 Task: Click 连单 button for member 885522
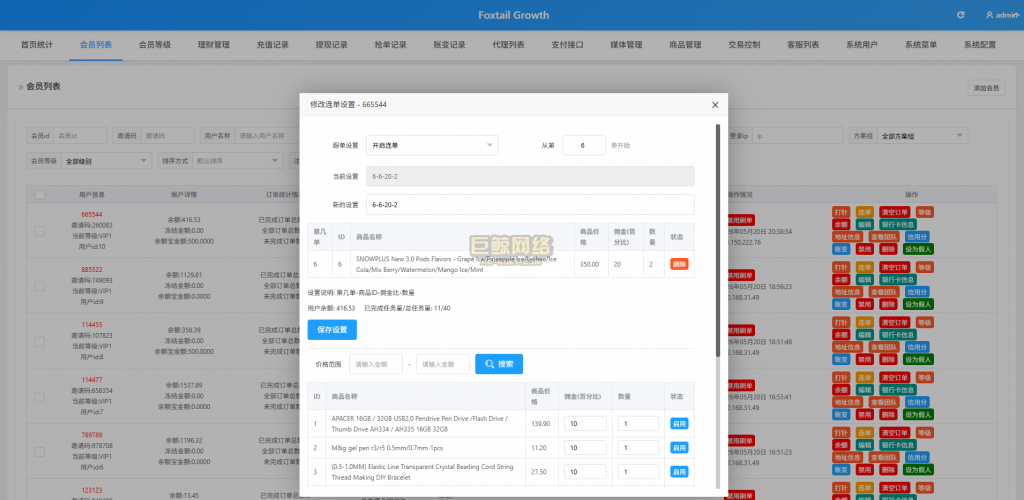(x=865, y=267)
